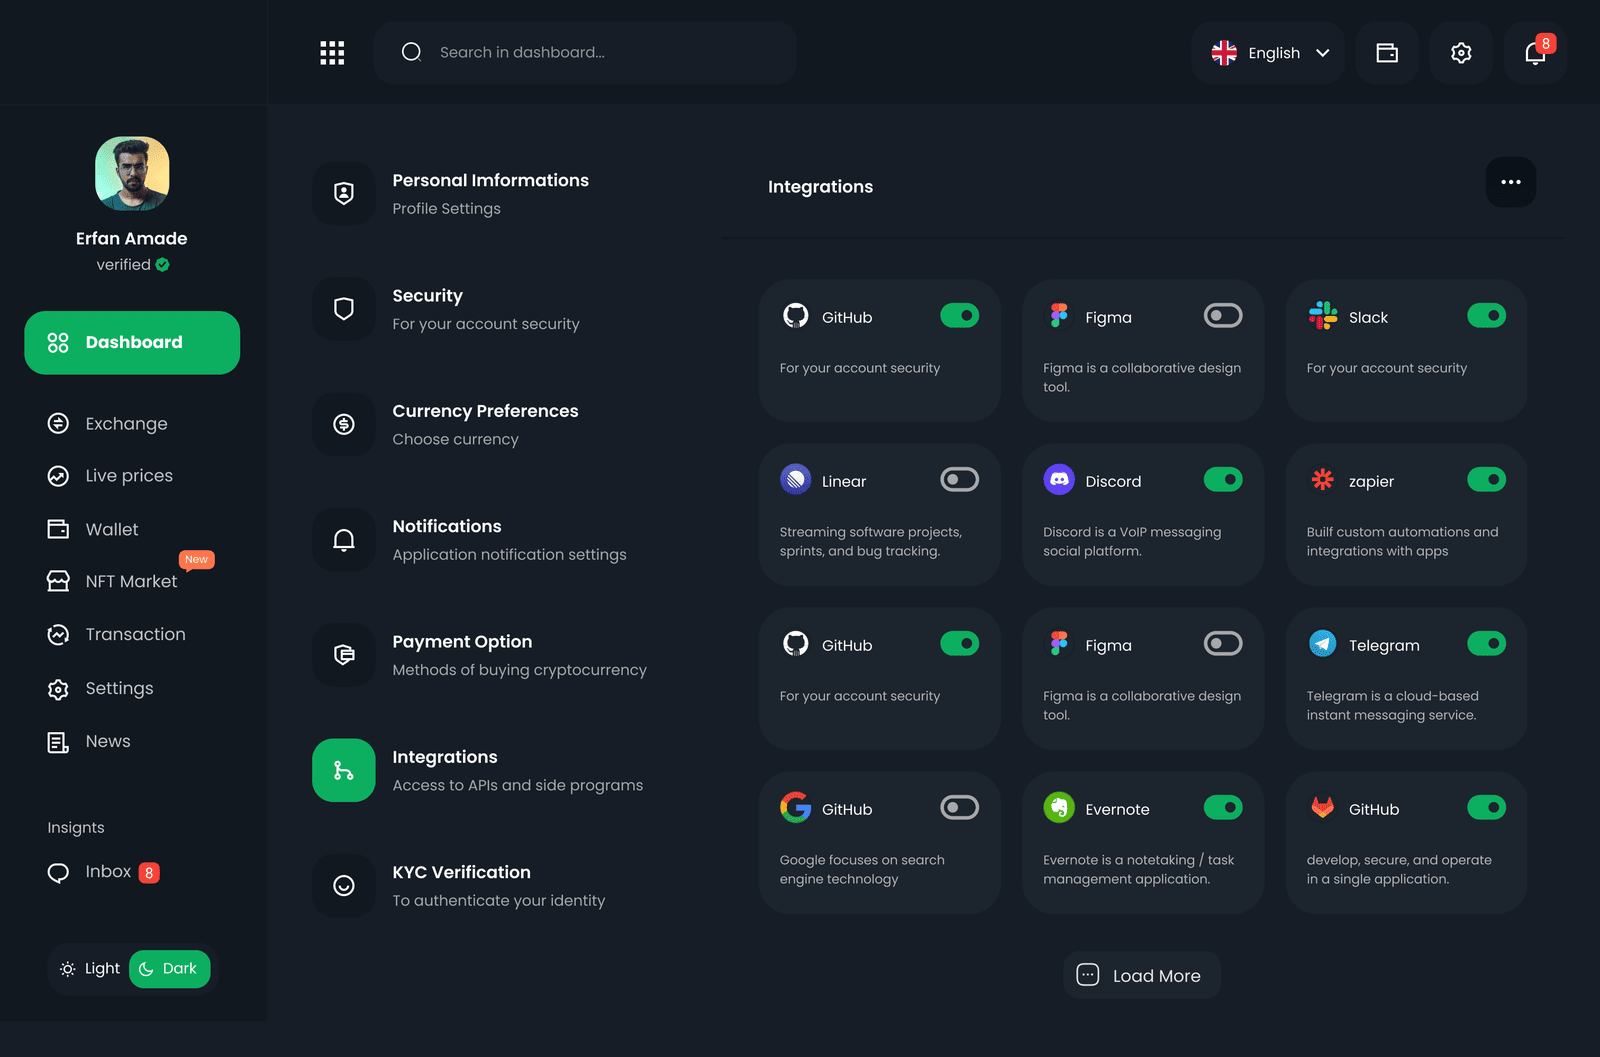The width and height of the screenshot is (1600, 1057).
Task: Open the Integrations three-dot options menu
Action: click(x=1511, y=182)
